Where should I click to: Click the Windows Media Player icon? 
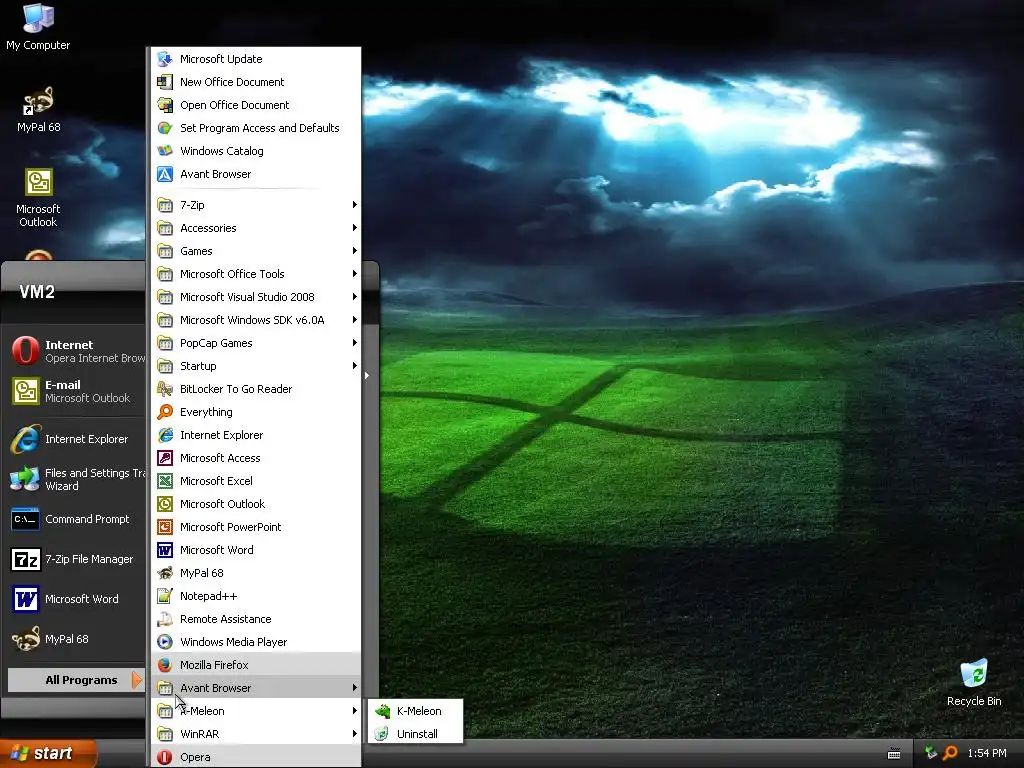[x=165, y=642]
